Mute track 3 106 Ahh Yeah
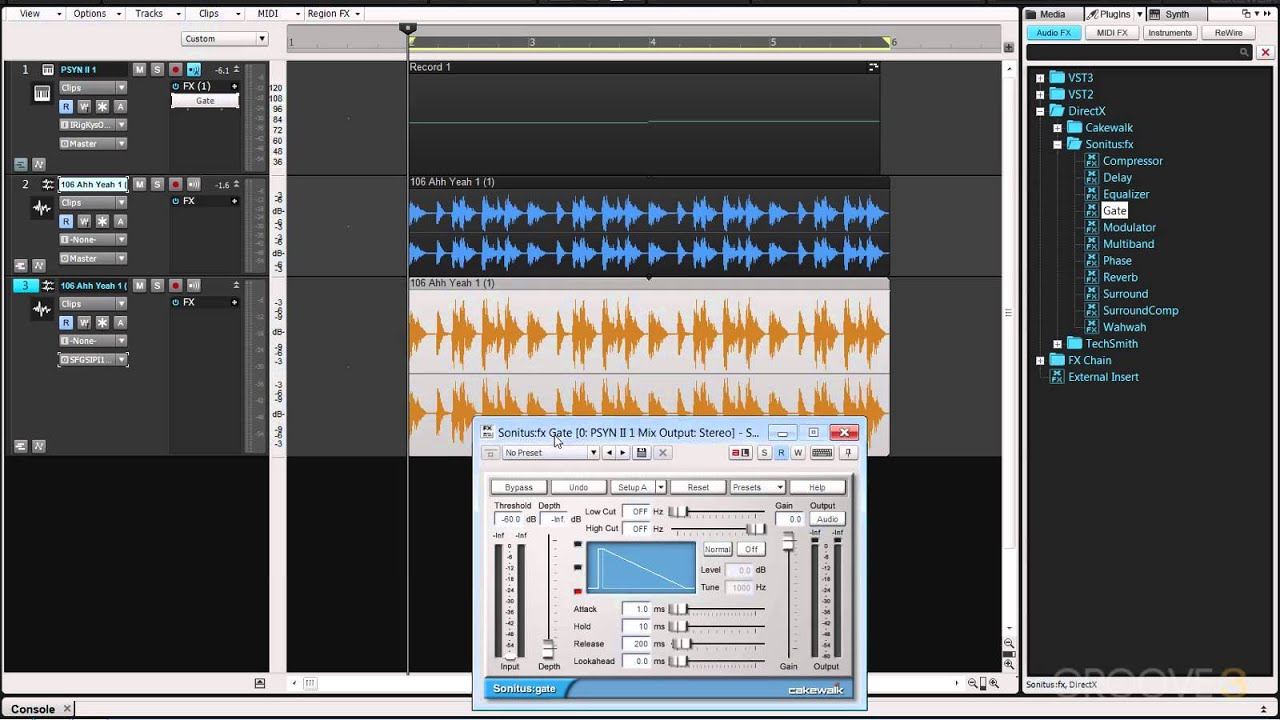Image resolution: width=1280 pixels, height=720 pixels. coord(140,286)
